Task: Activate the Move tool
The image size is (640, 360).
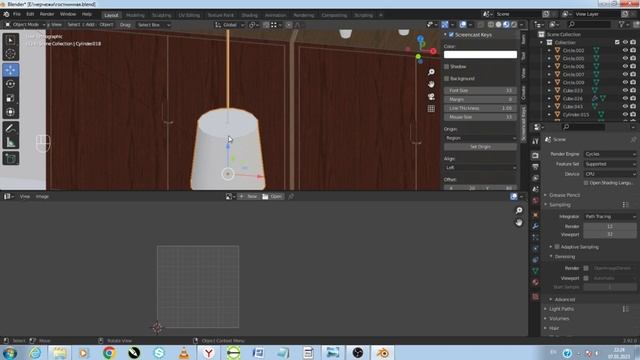Action: pos(11,70)
